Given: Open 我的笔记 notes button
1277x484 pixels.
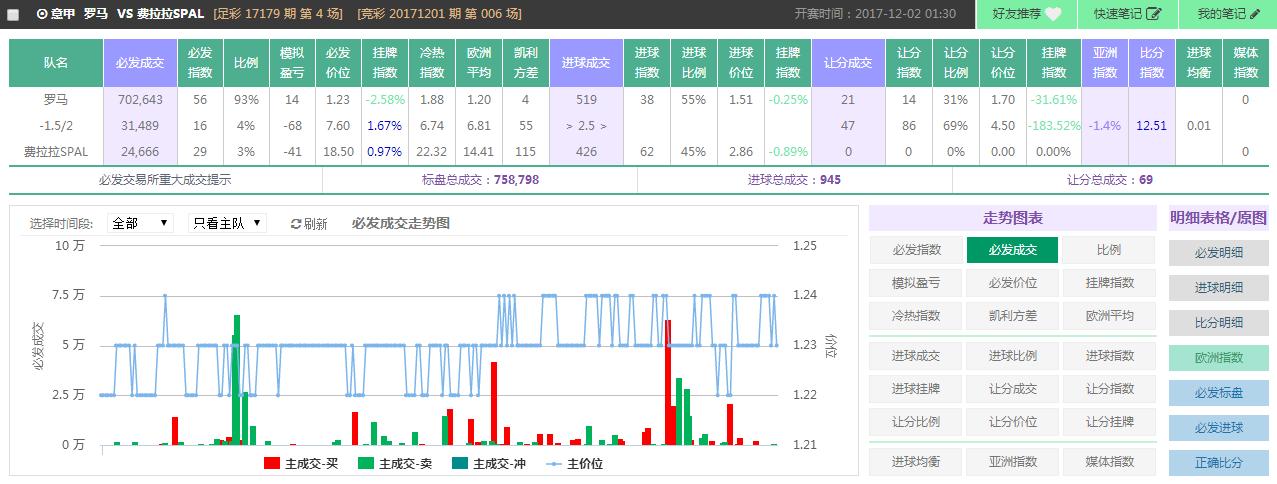Looking at the screenshot, I should click(1227, 14).
